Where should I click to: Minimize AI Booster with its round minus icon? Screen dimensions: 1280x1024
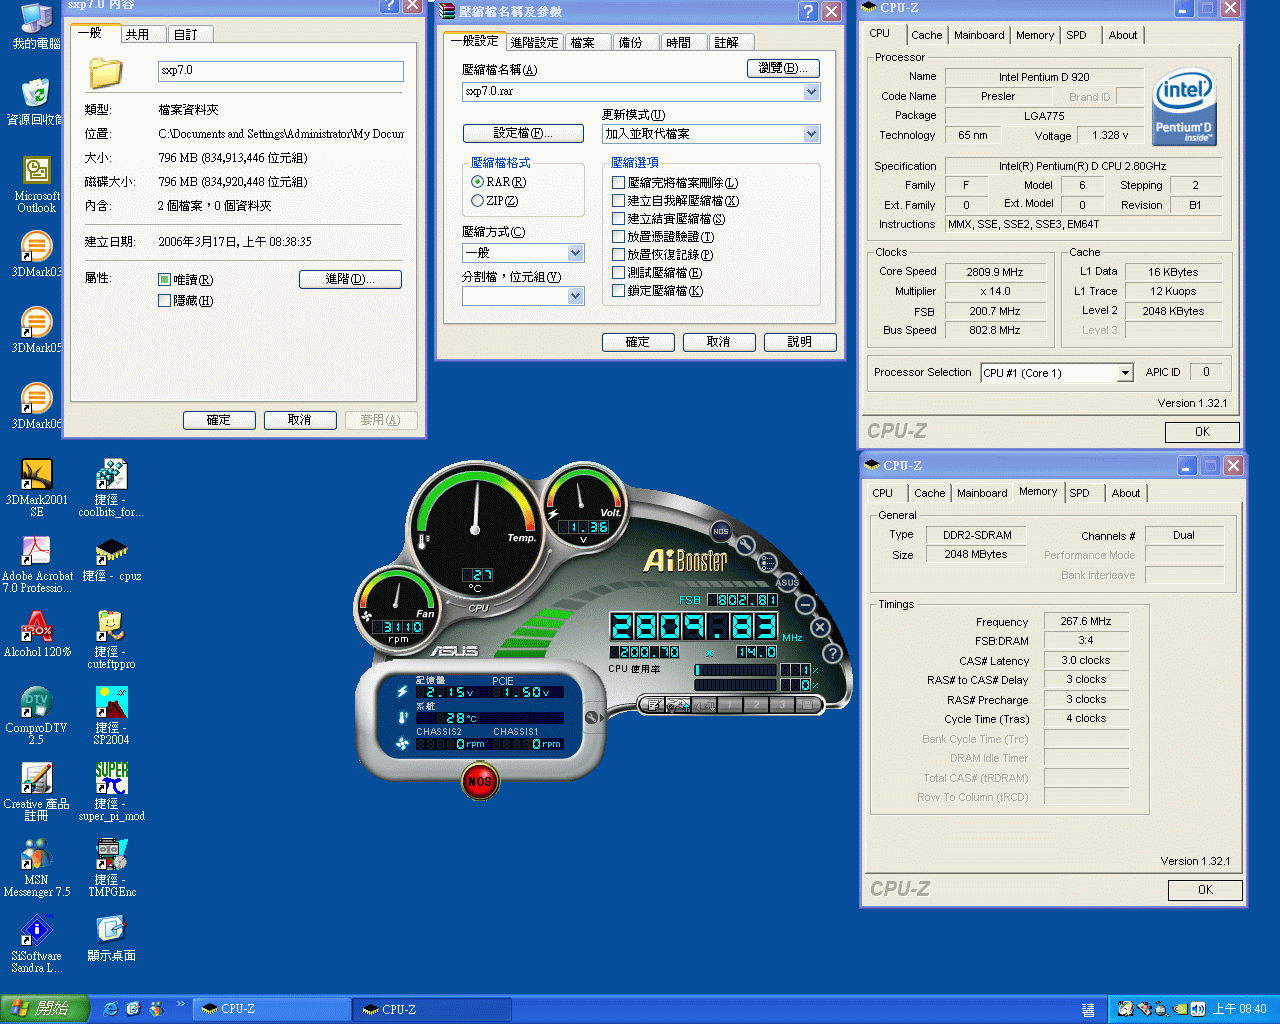806,604
